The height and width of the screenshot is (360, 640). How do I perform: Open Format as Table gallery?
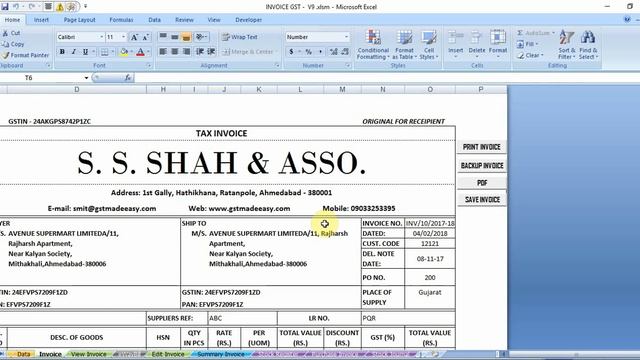[404, 44]
